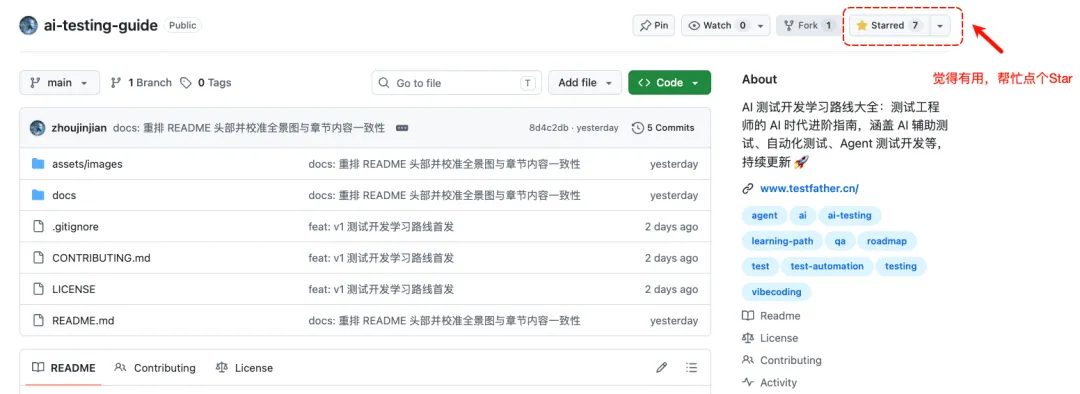View the 1 Branch link

(141, 83)
